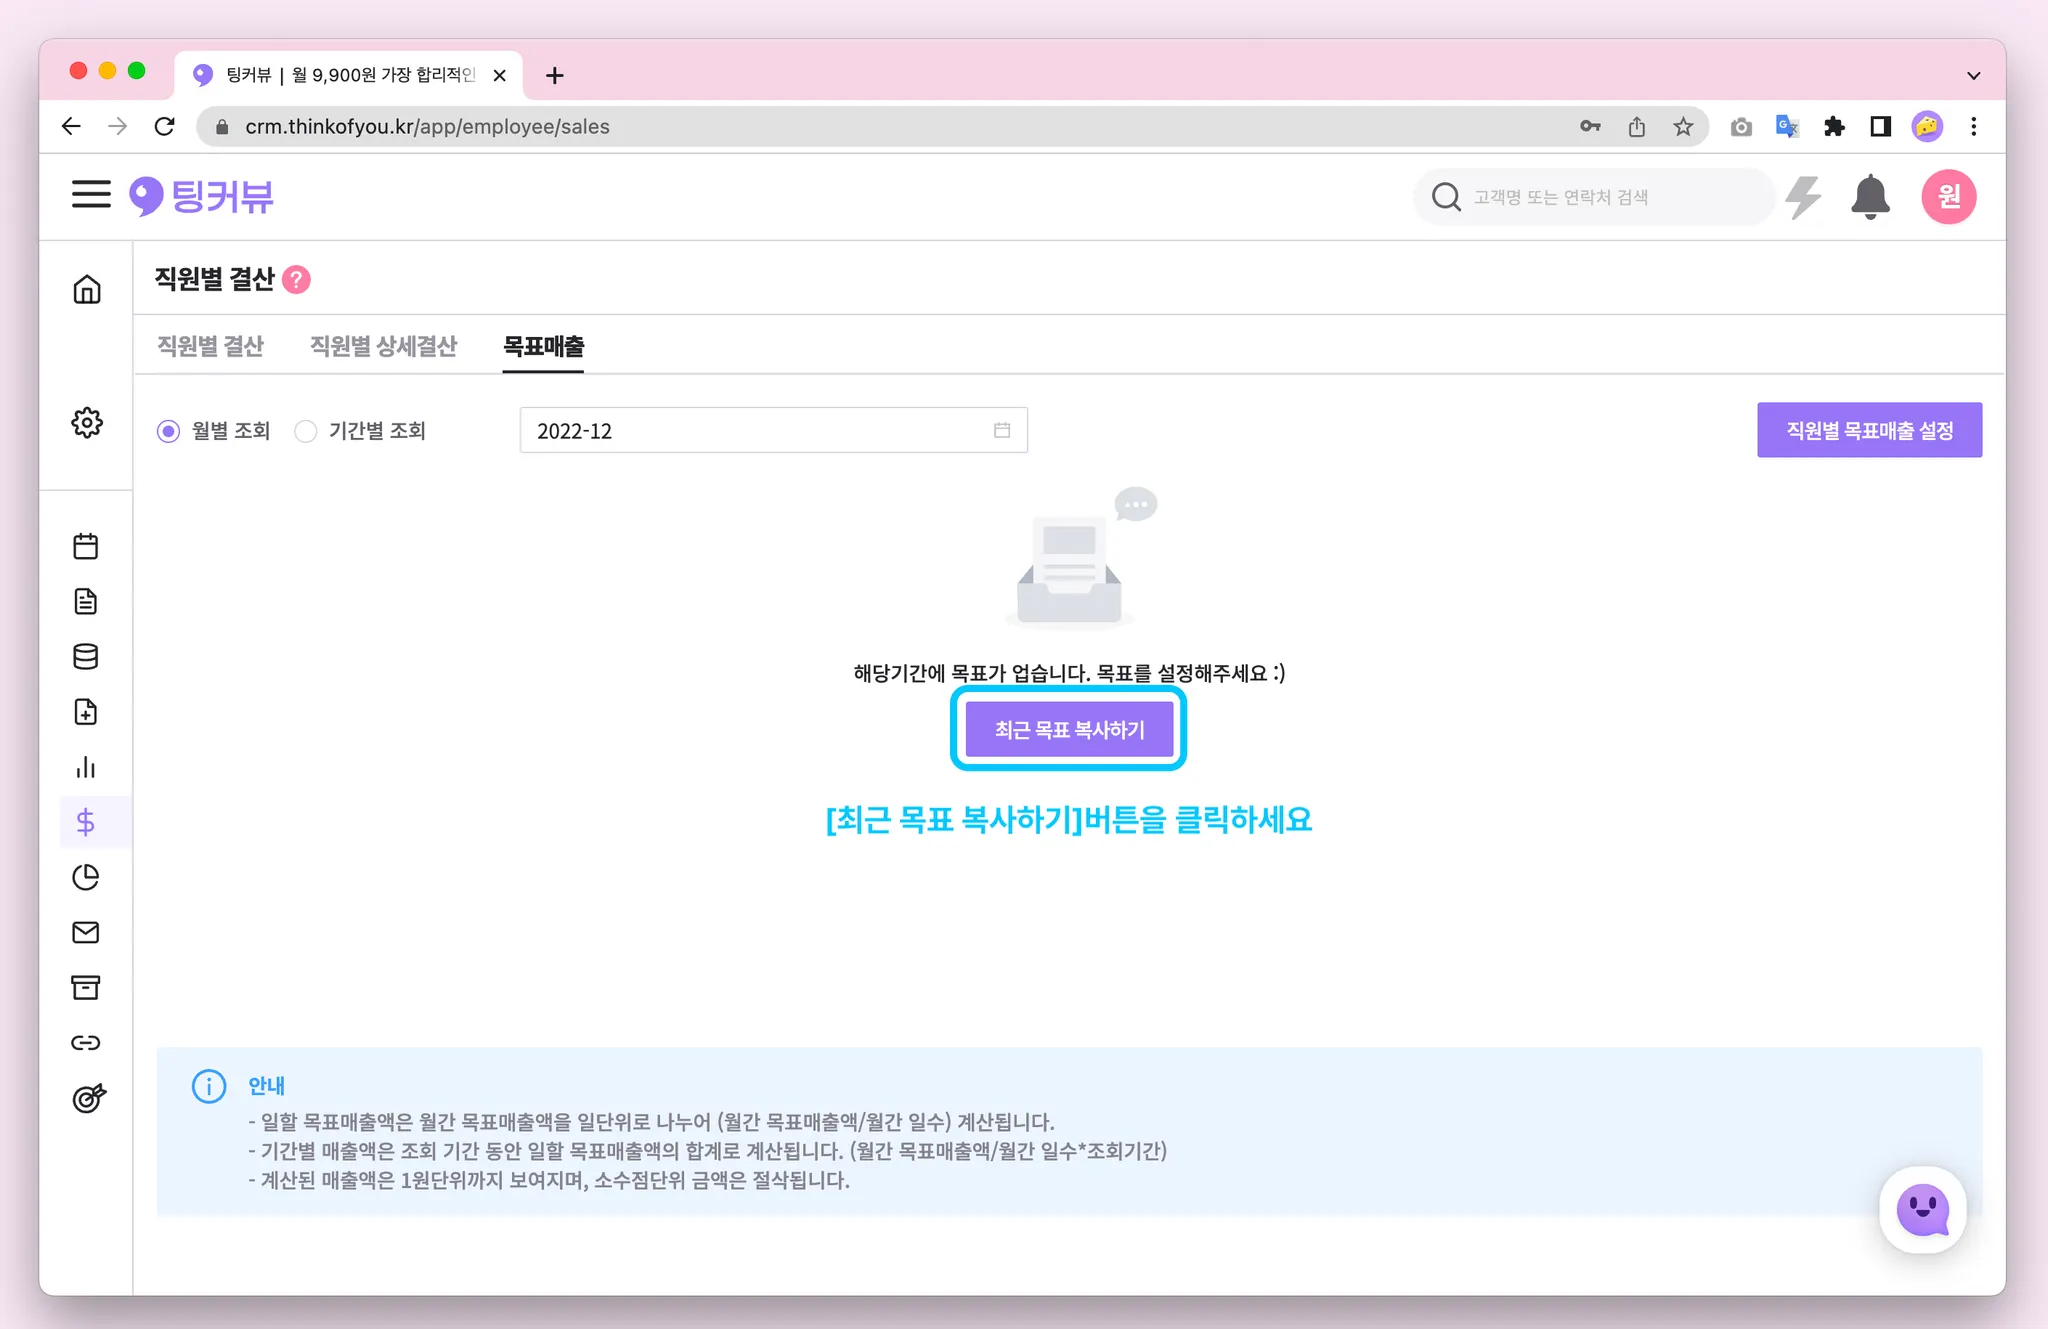Open the pink 원 profile menu
The image size is (2048, 1329).
click(x=1948, y=197)
